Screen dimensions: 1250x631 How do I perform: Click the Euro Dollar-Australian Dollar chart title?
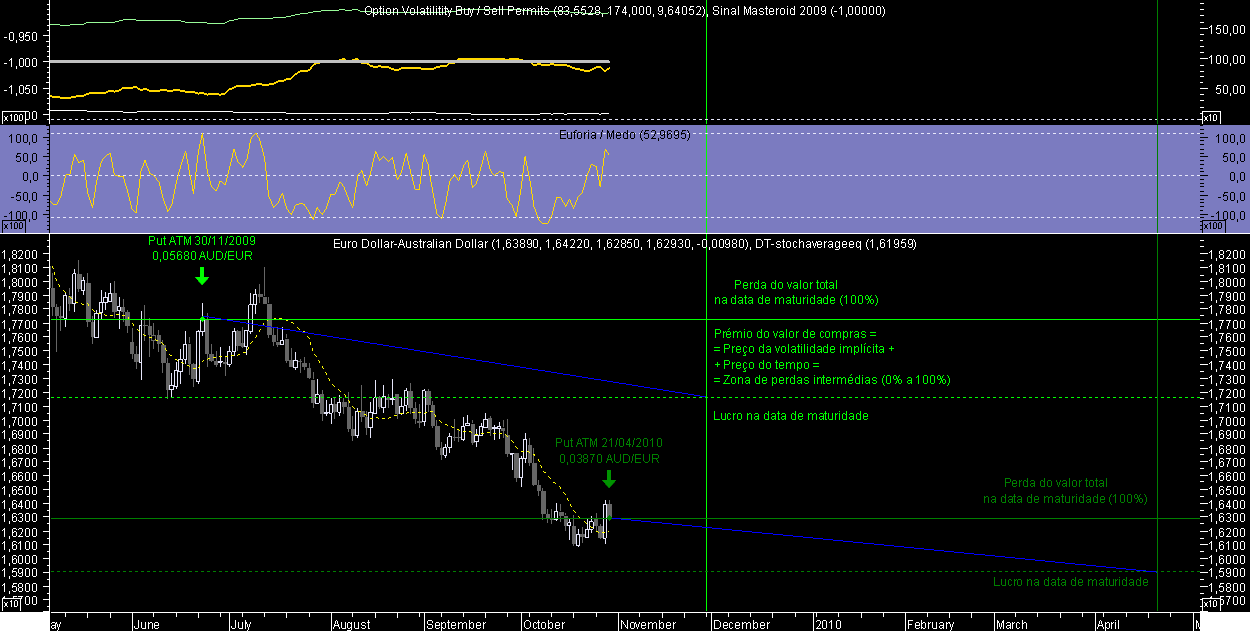coord(624,244)
